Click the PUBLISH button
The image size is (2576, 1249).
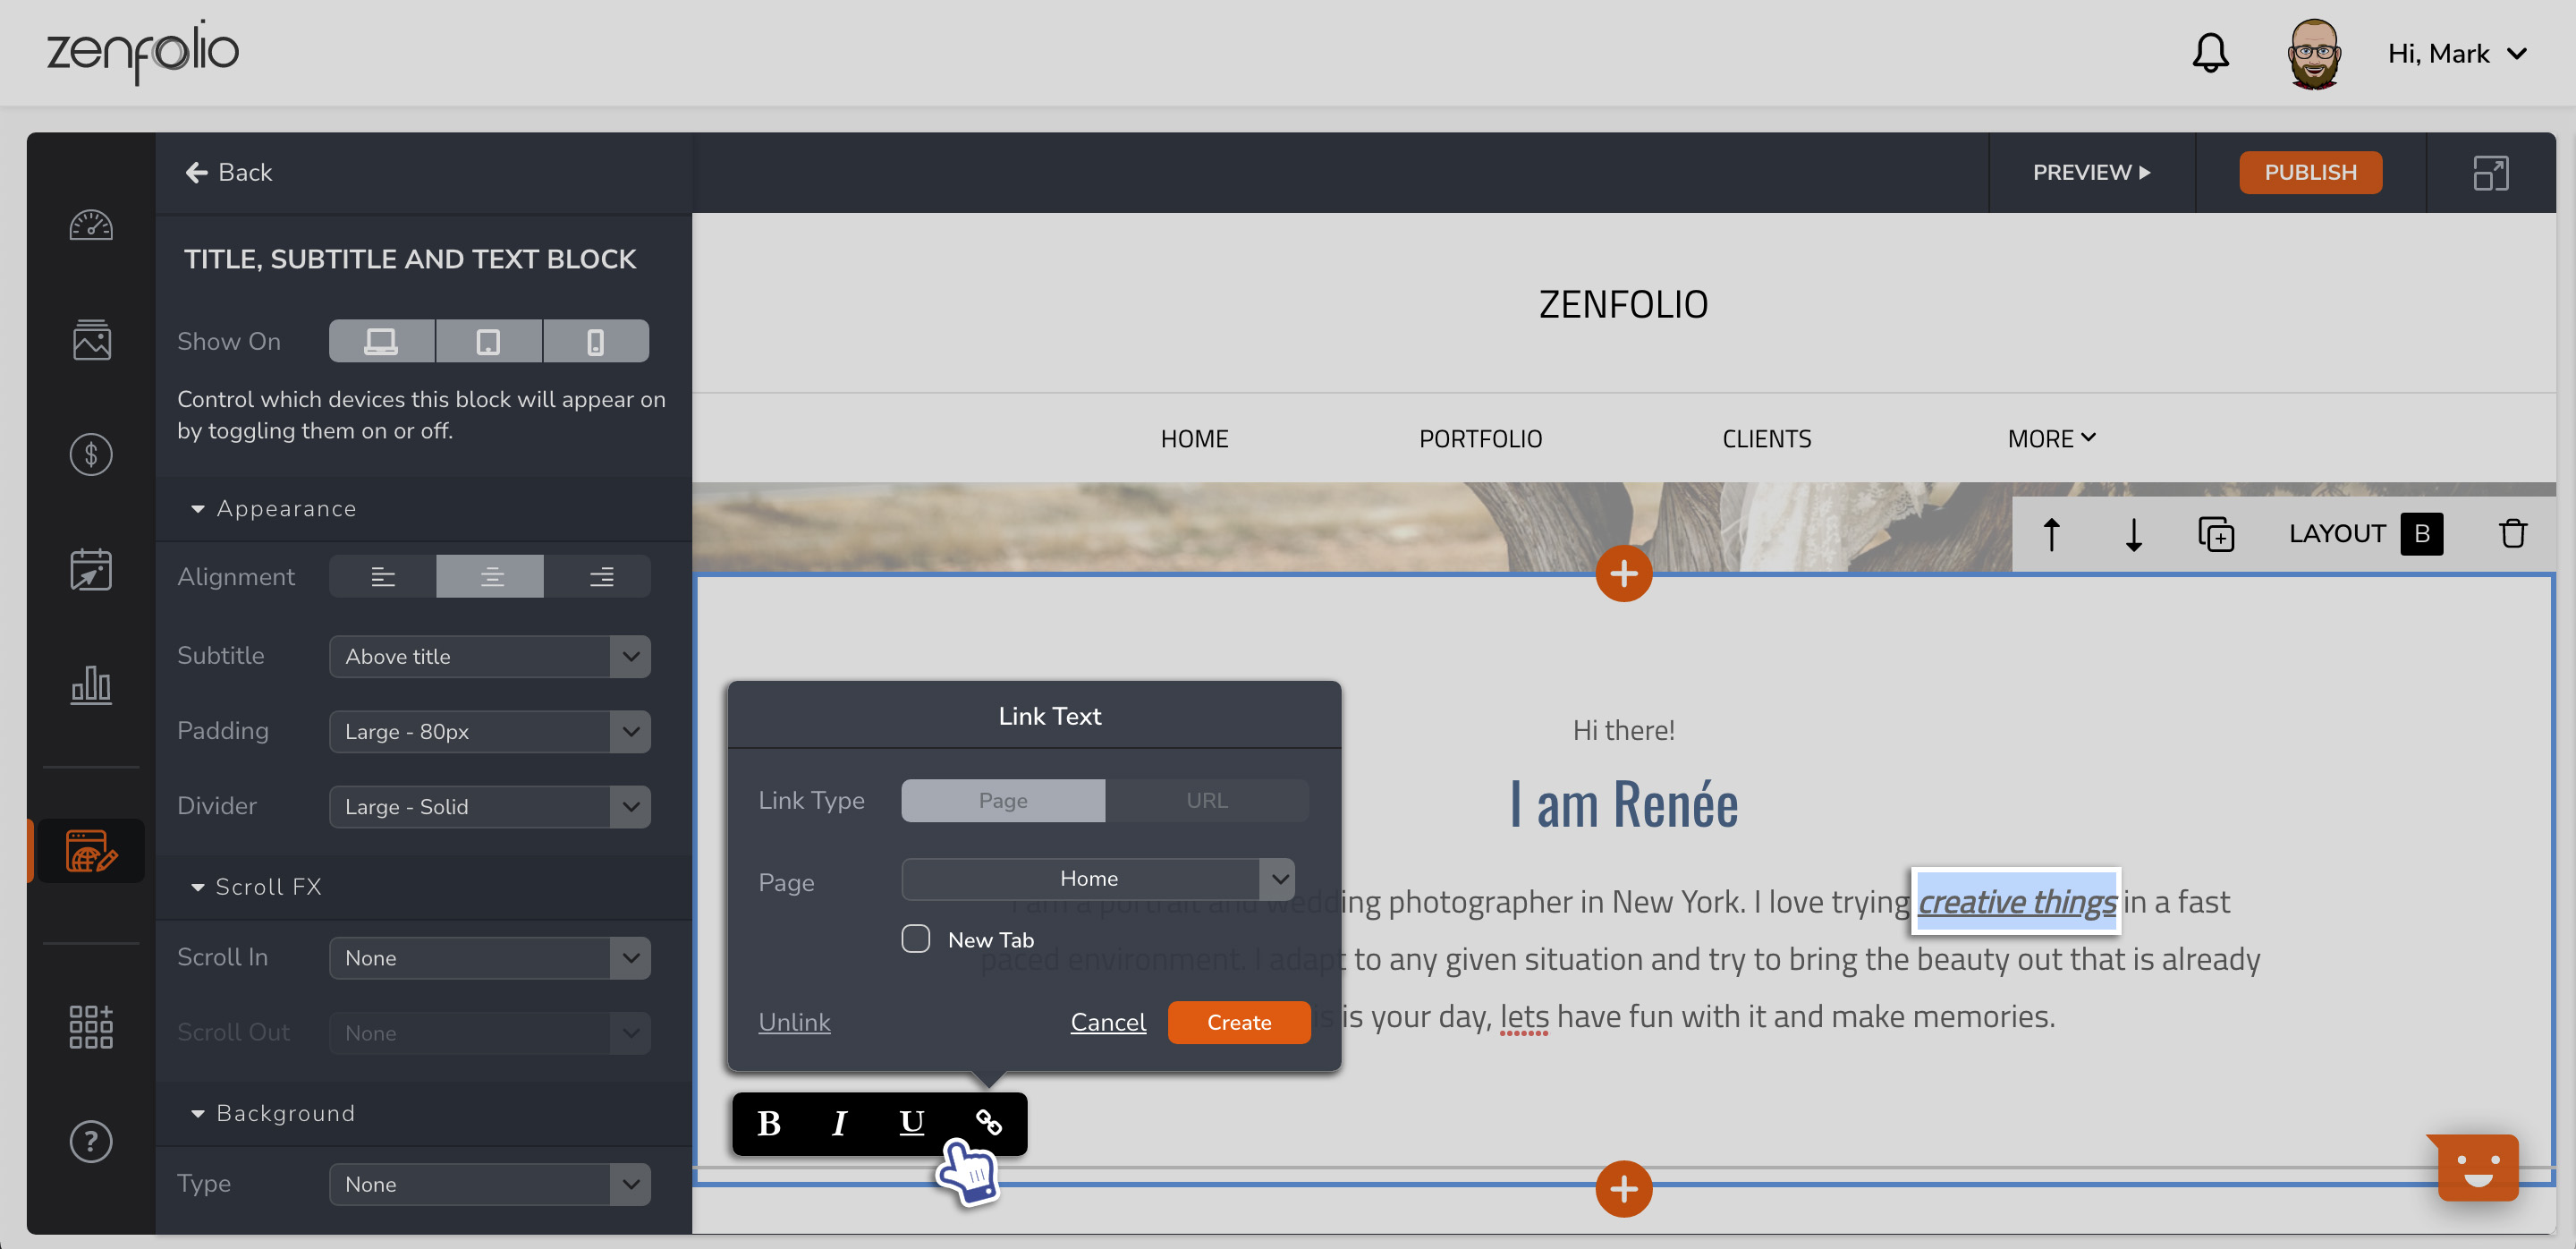click(x=2310, y=172)
